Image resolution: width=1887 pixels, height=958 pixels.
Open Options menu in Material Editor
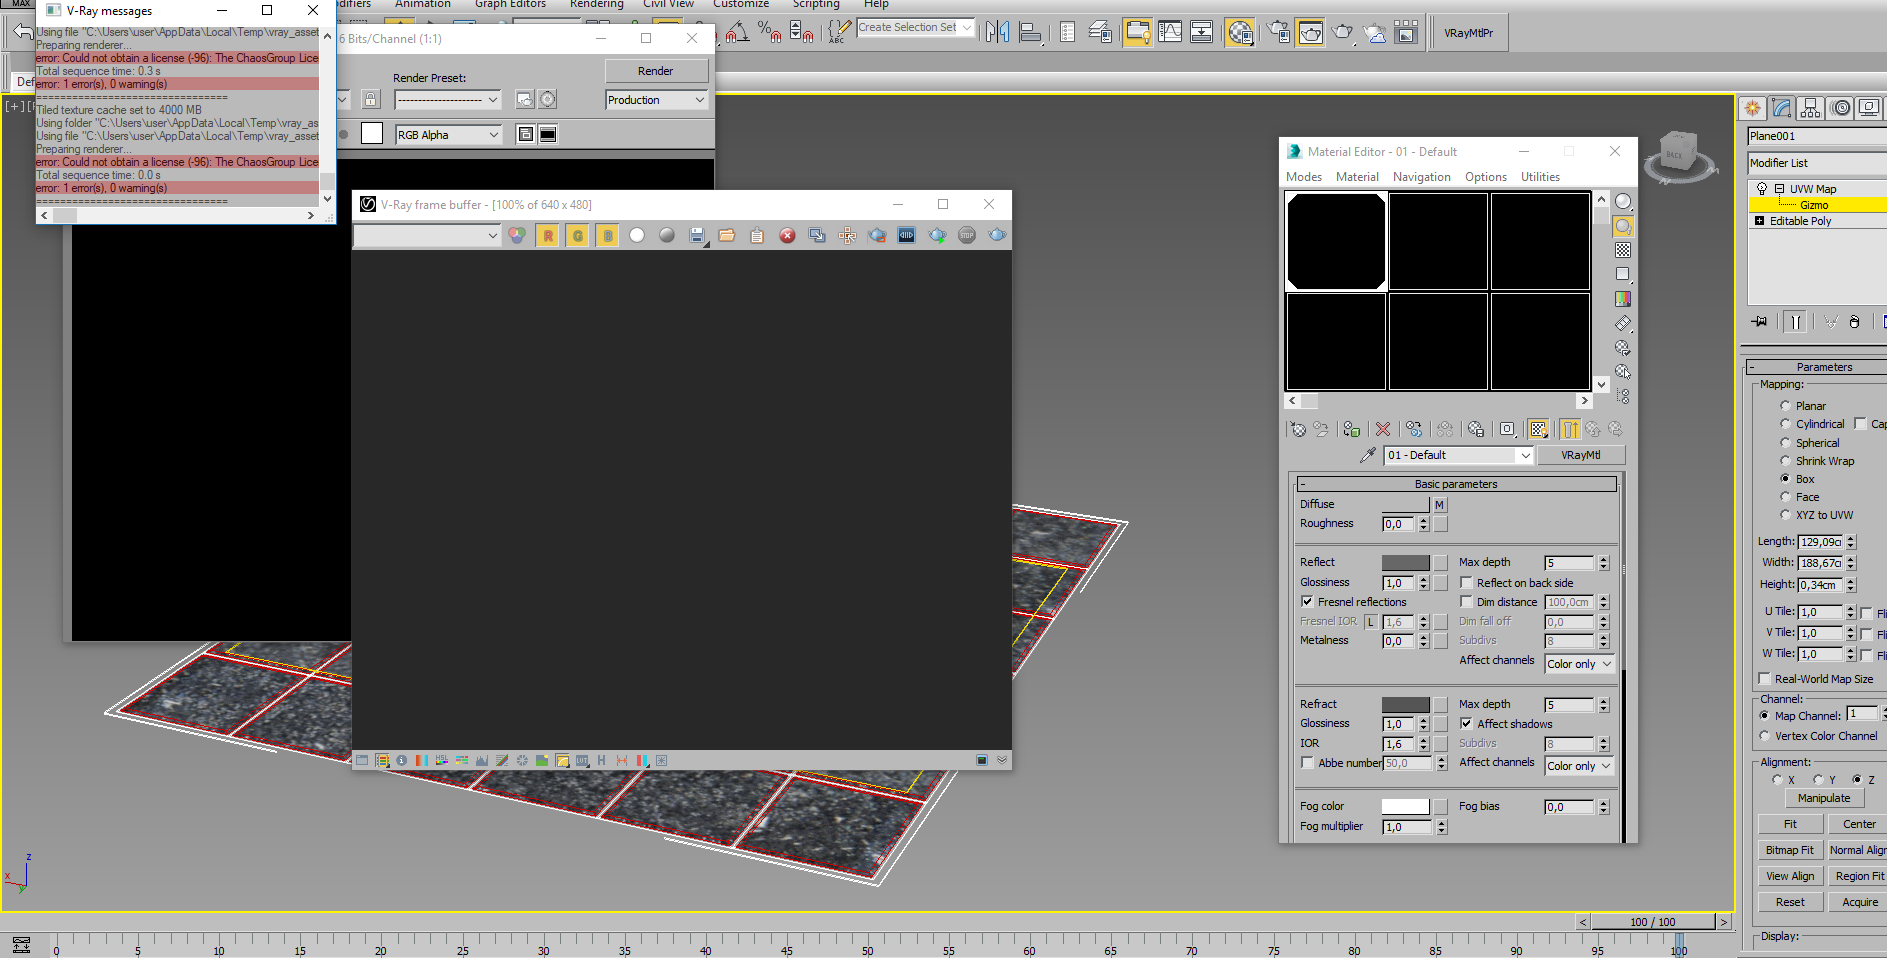click(1485, 177)
